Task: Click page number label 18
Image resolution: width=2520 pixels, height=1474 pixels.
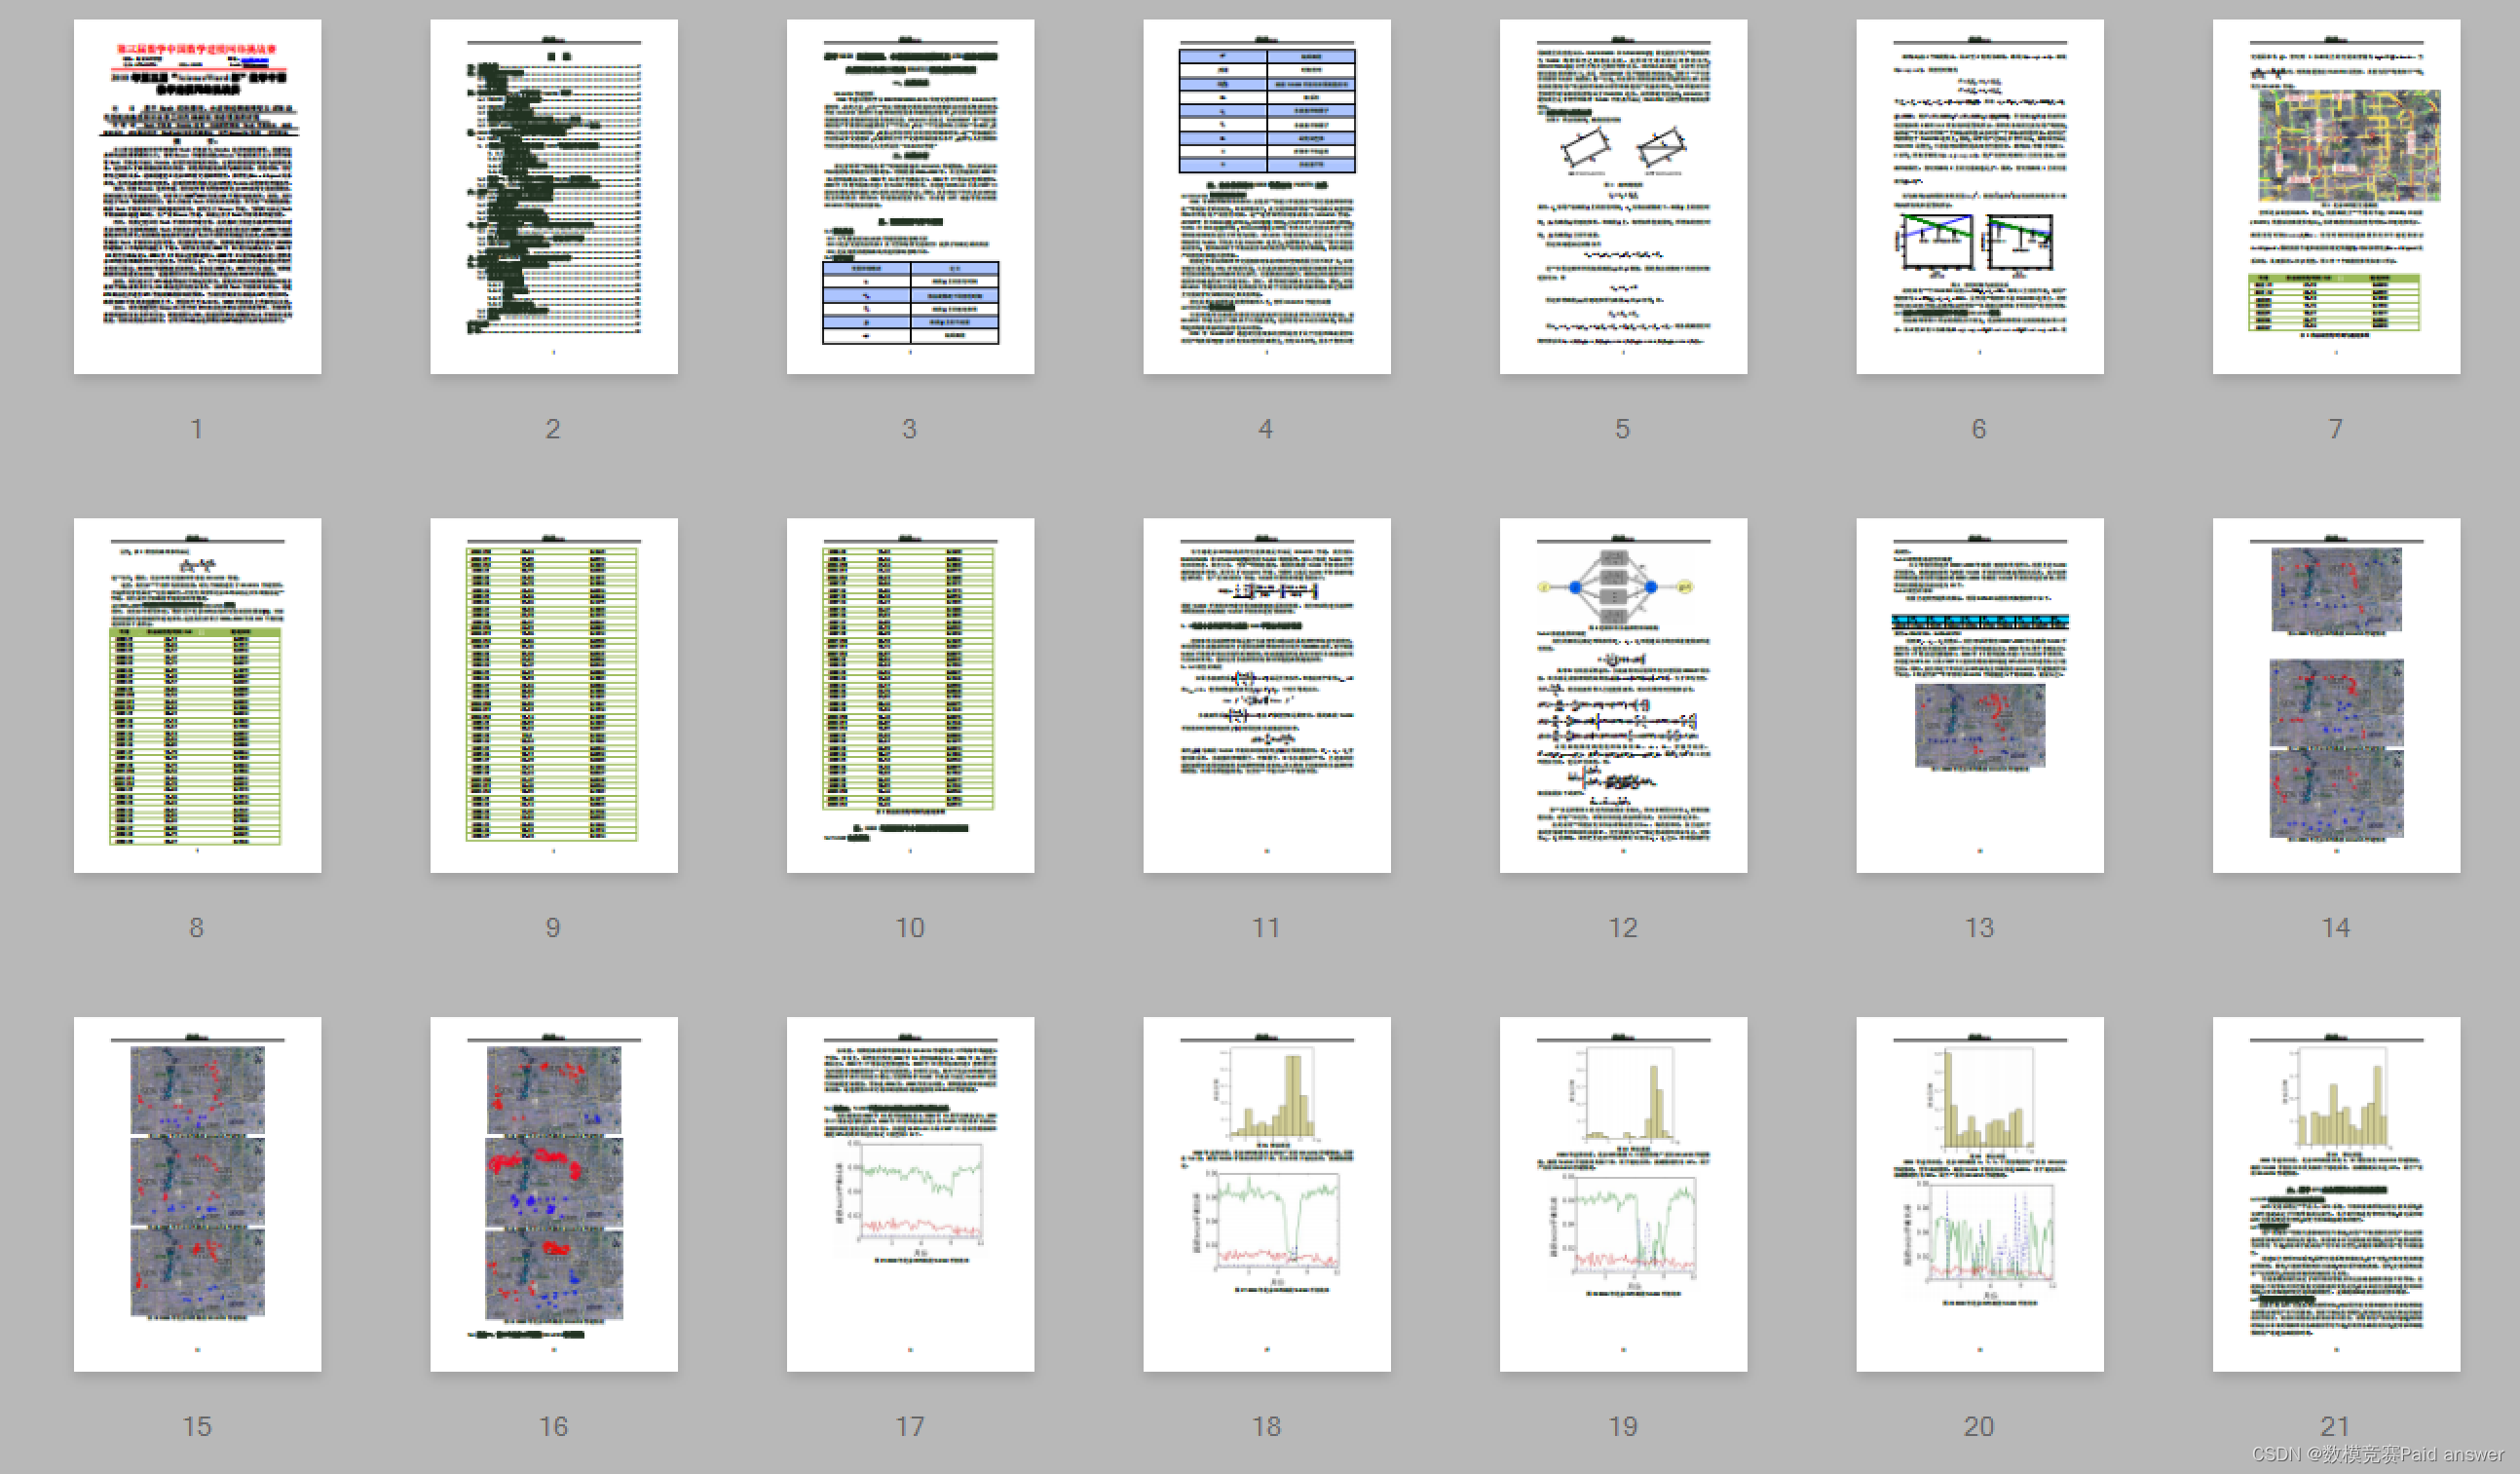Action: click(x=1266, y=1427)
